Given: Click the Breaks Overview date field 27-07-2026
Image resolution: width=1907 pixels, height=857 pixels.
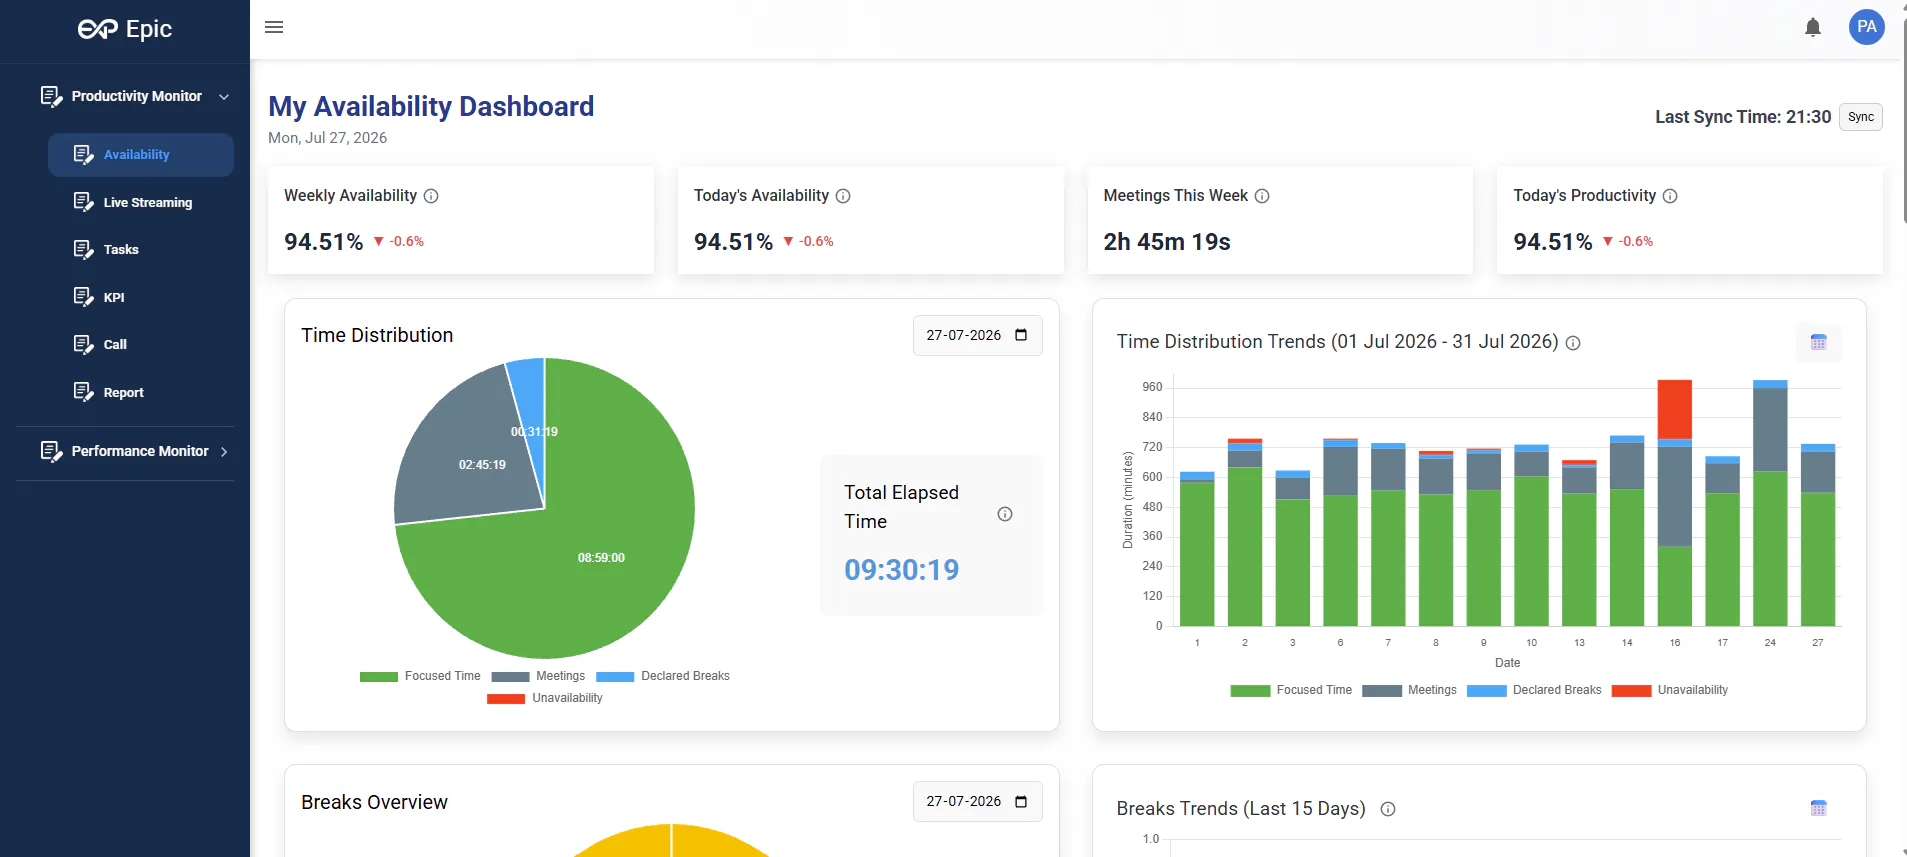Looking at the screenshot, I should tap(977, 801).
